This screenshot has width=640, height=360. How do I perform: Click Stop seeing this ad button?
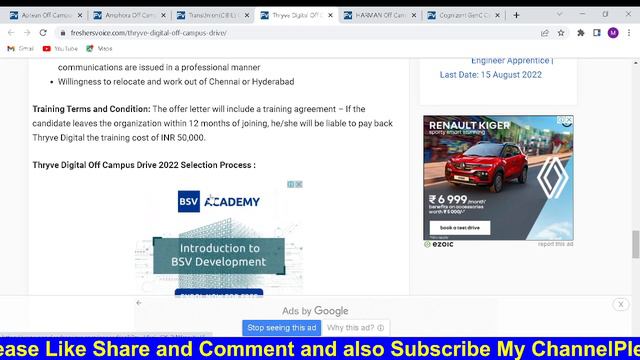[x=282, y=328]
